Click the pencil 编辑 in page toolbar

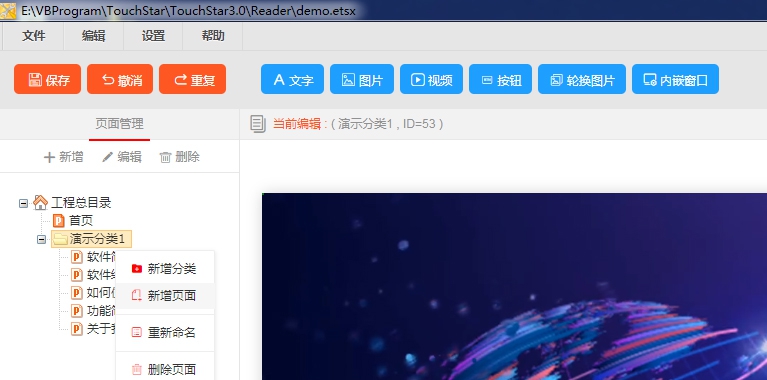pyautogui.click(x=122, y=157)
